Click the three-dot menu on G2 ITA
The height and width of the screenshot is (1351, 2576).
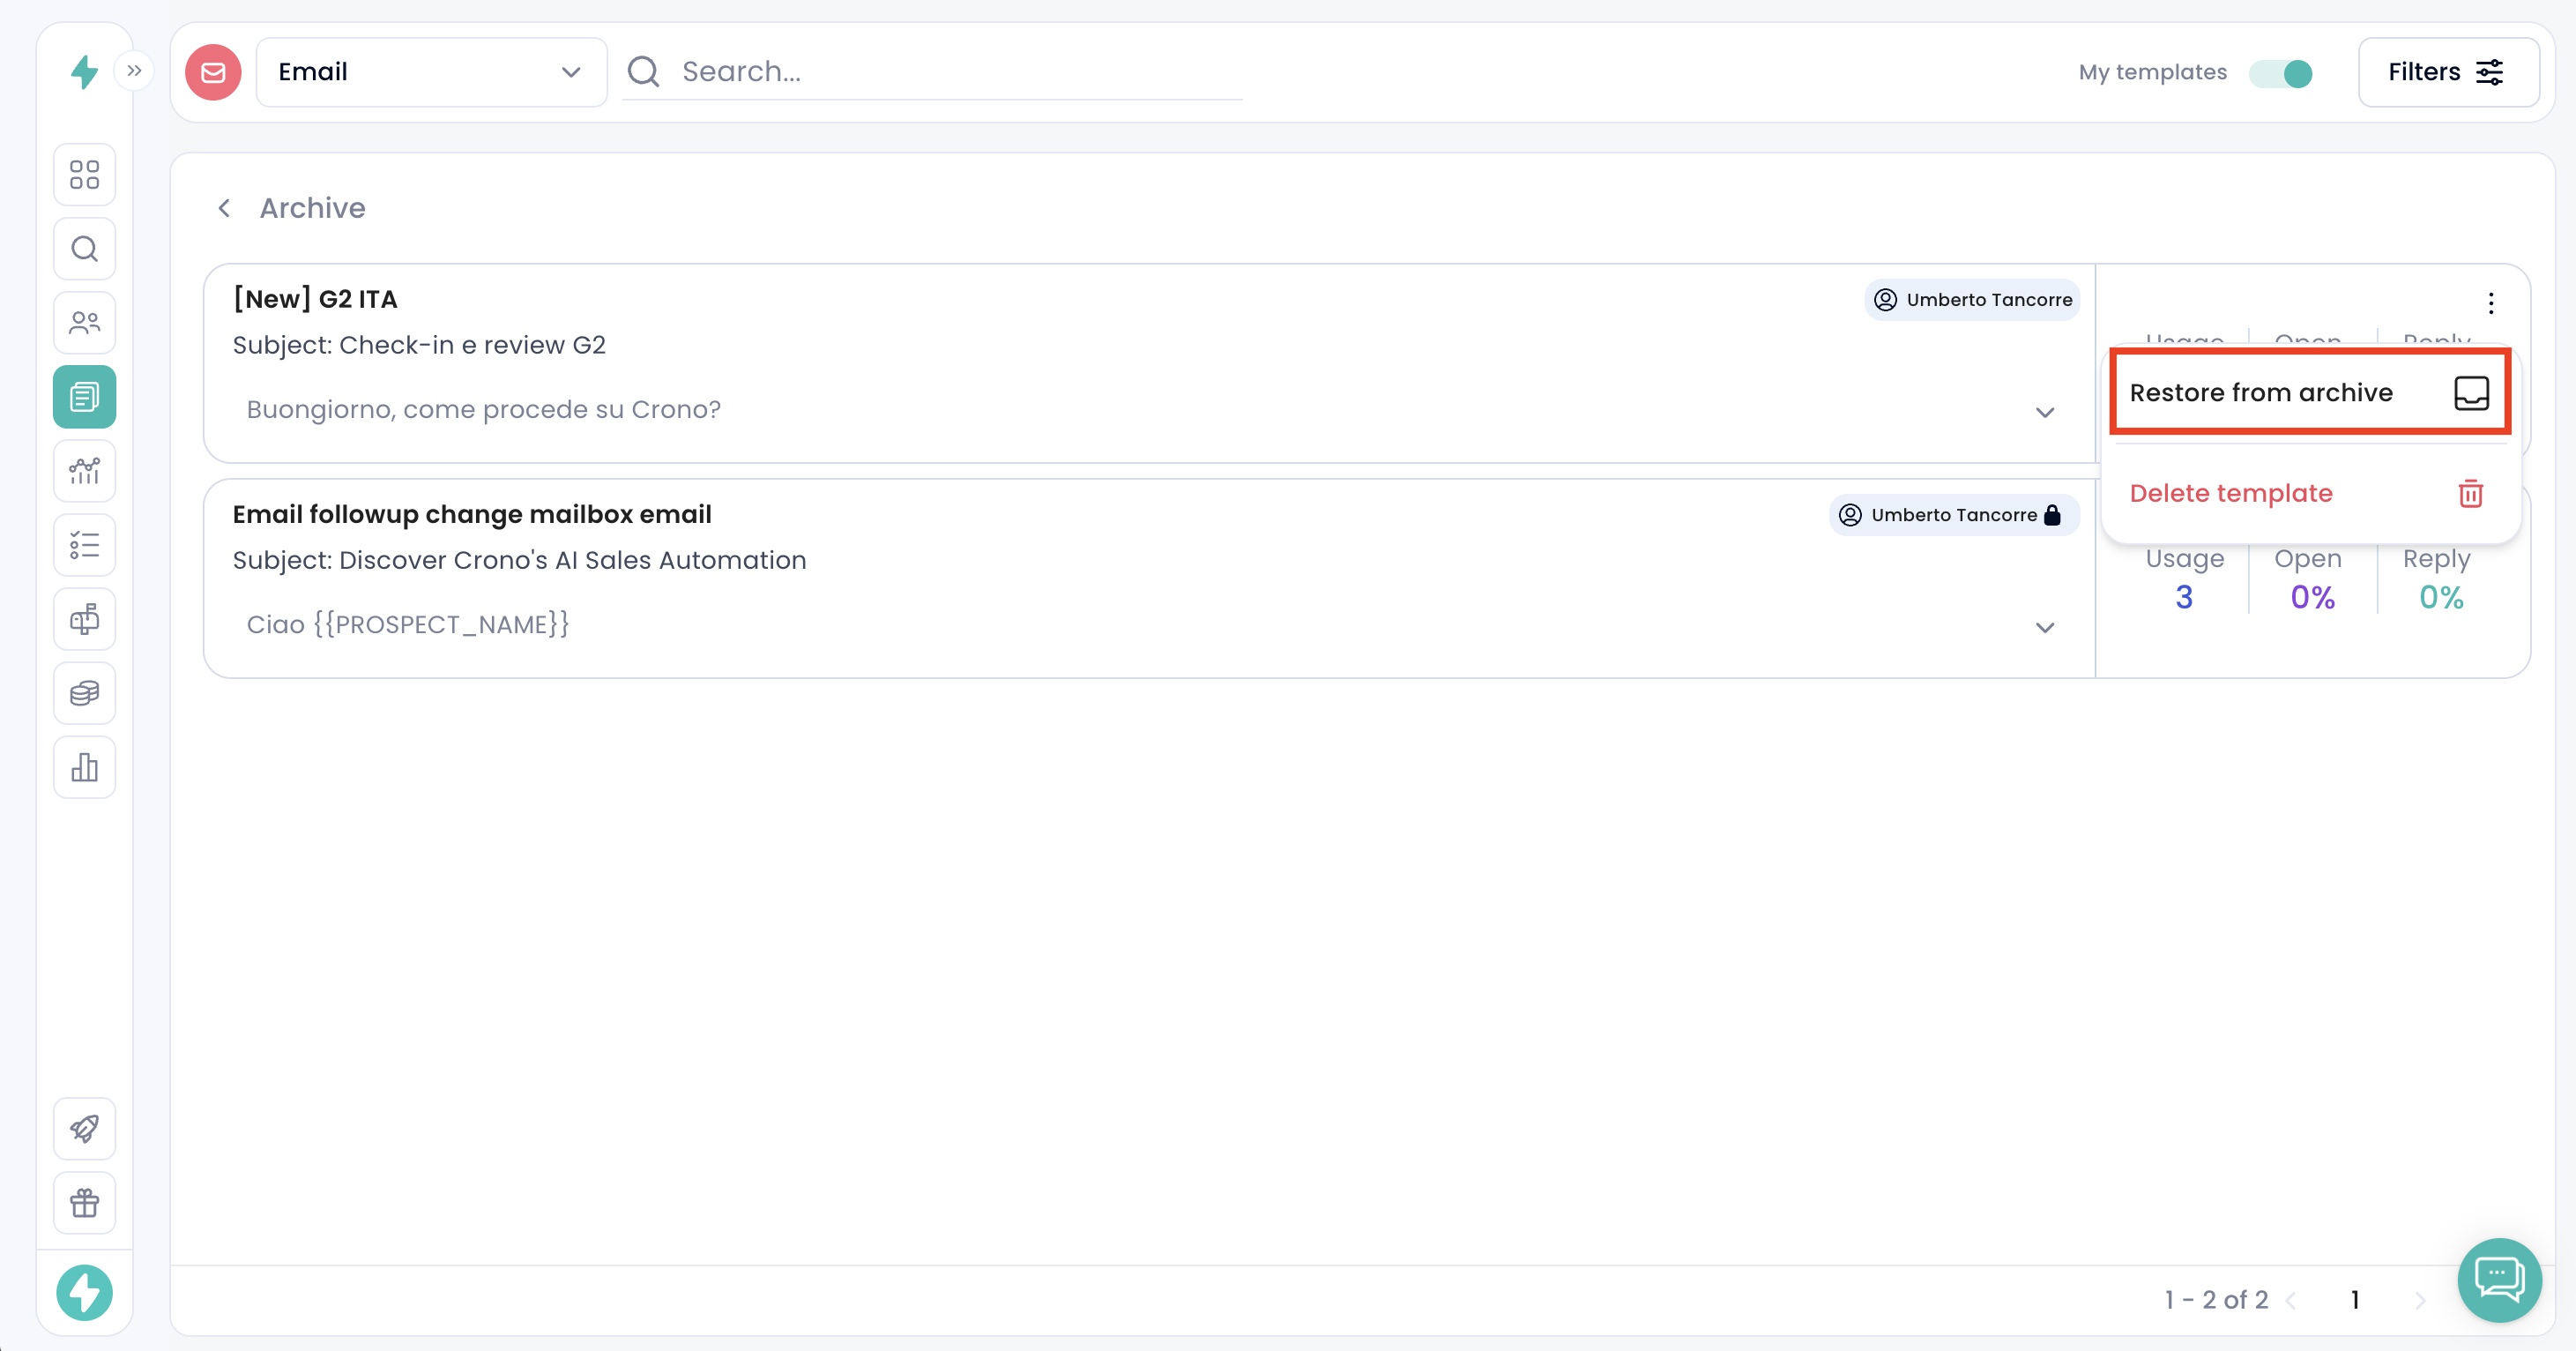(2491, 302)
